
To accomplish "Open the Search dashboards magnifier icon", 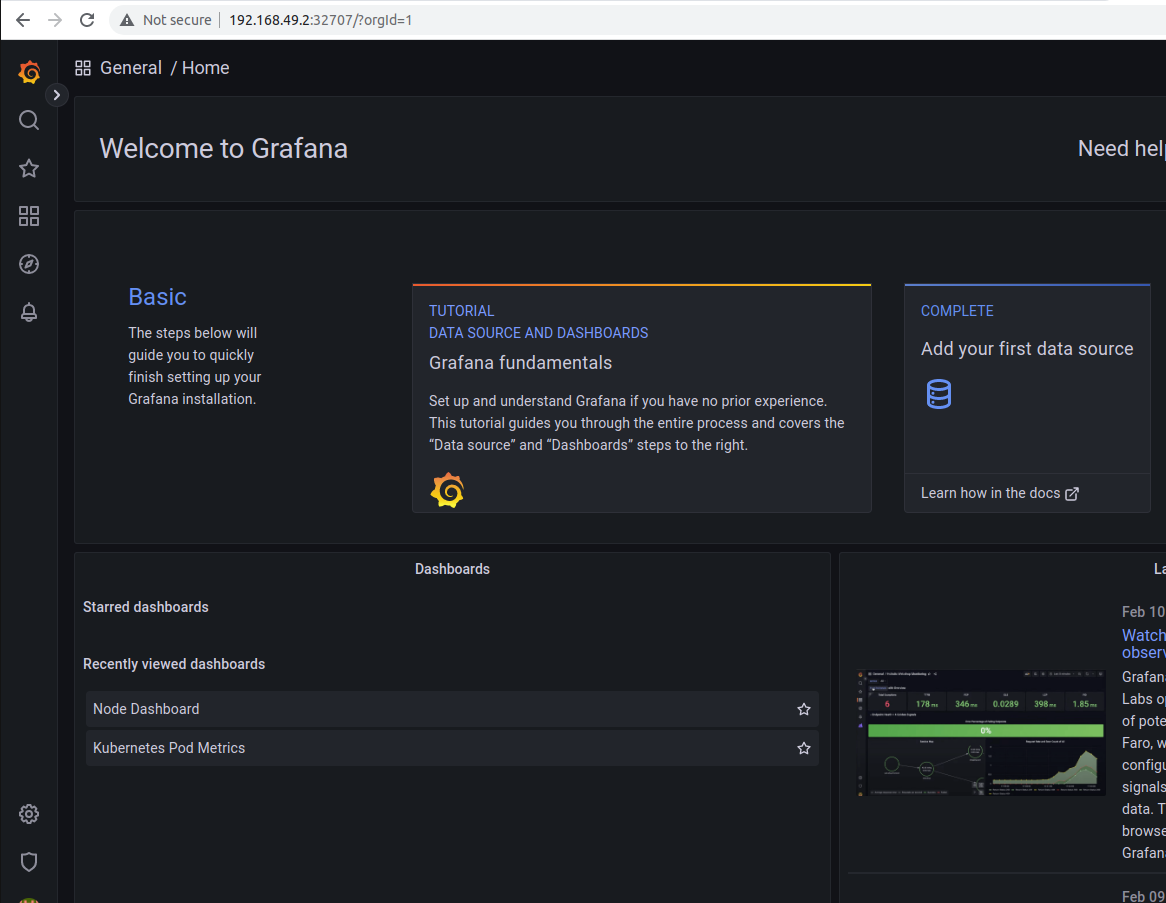I will coord(29,120).
